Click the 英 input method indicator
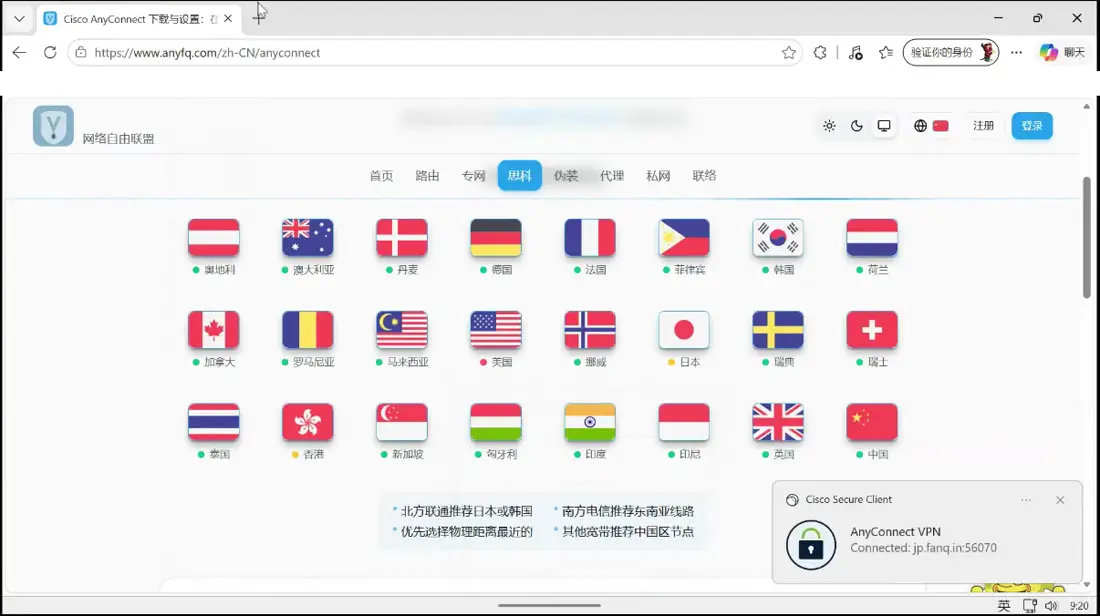The height and width of the screenshot is (616, 1100). (x=1004, y=605)
